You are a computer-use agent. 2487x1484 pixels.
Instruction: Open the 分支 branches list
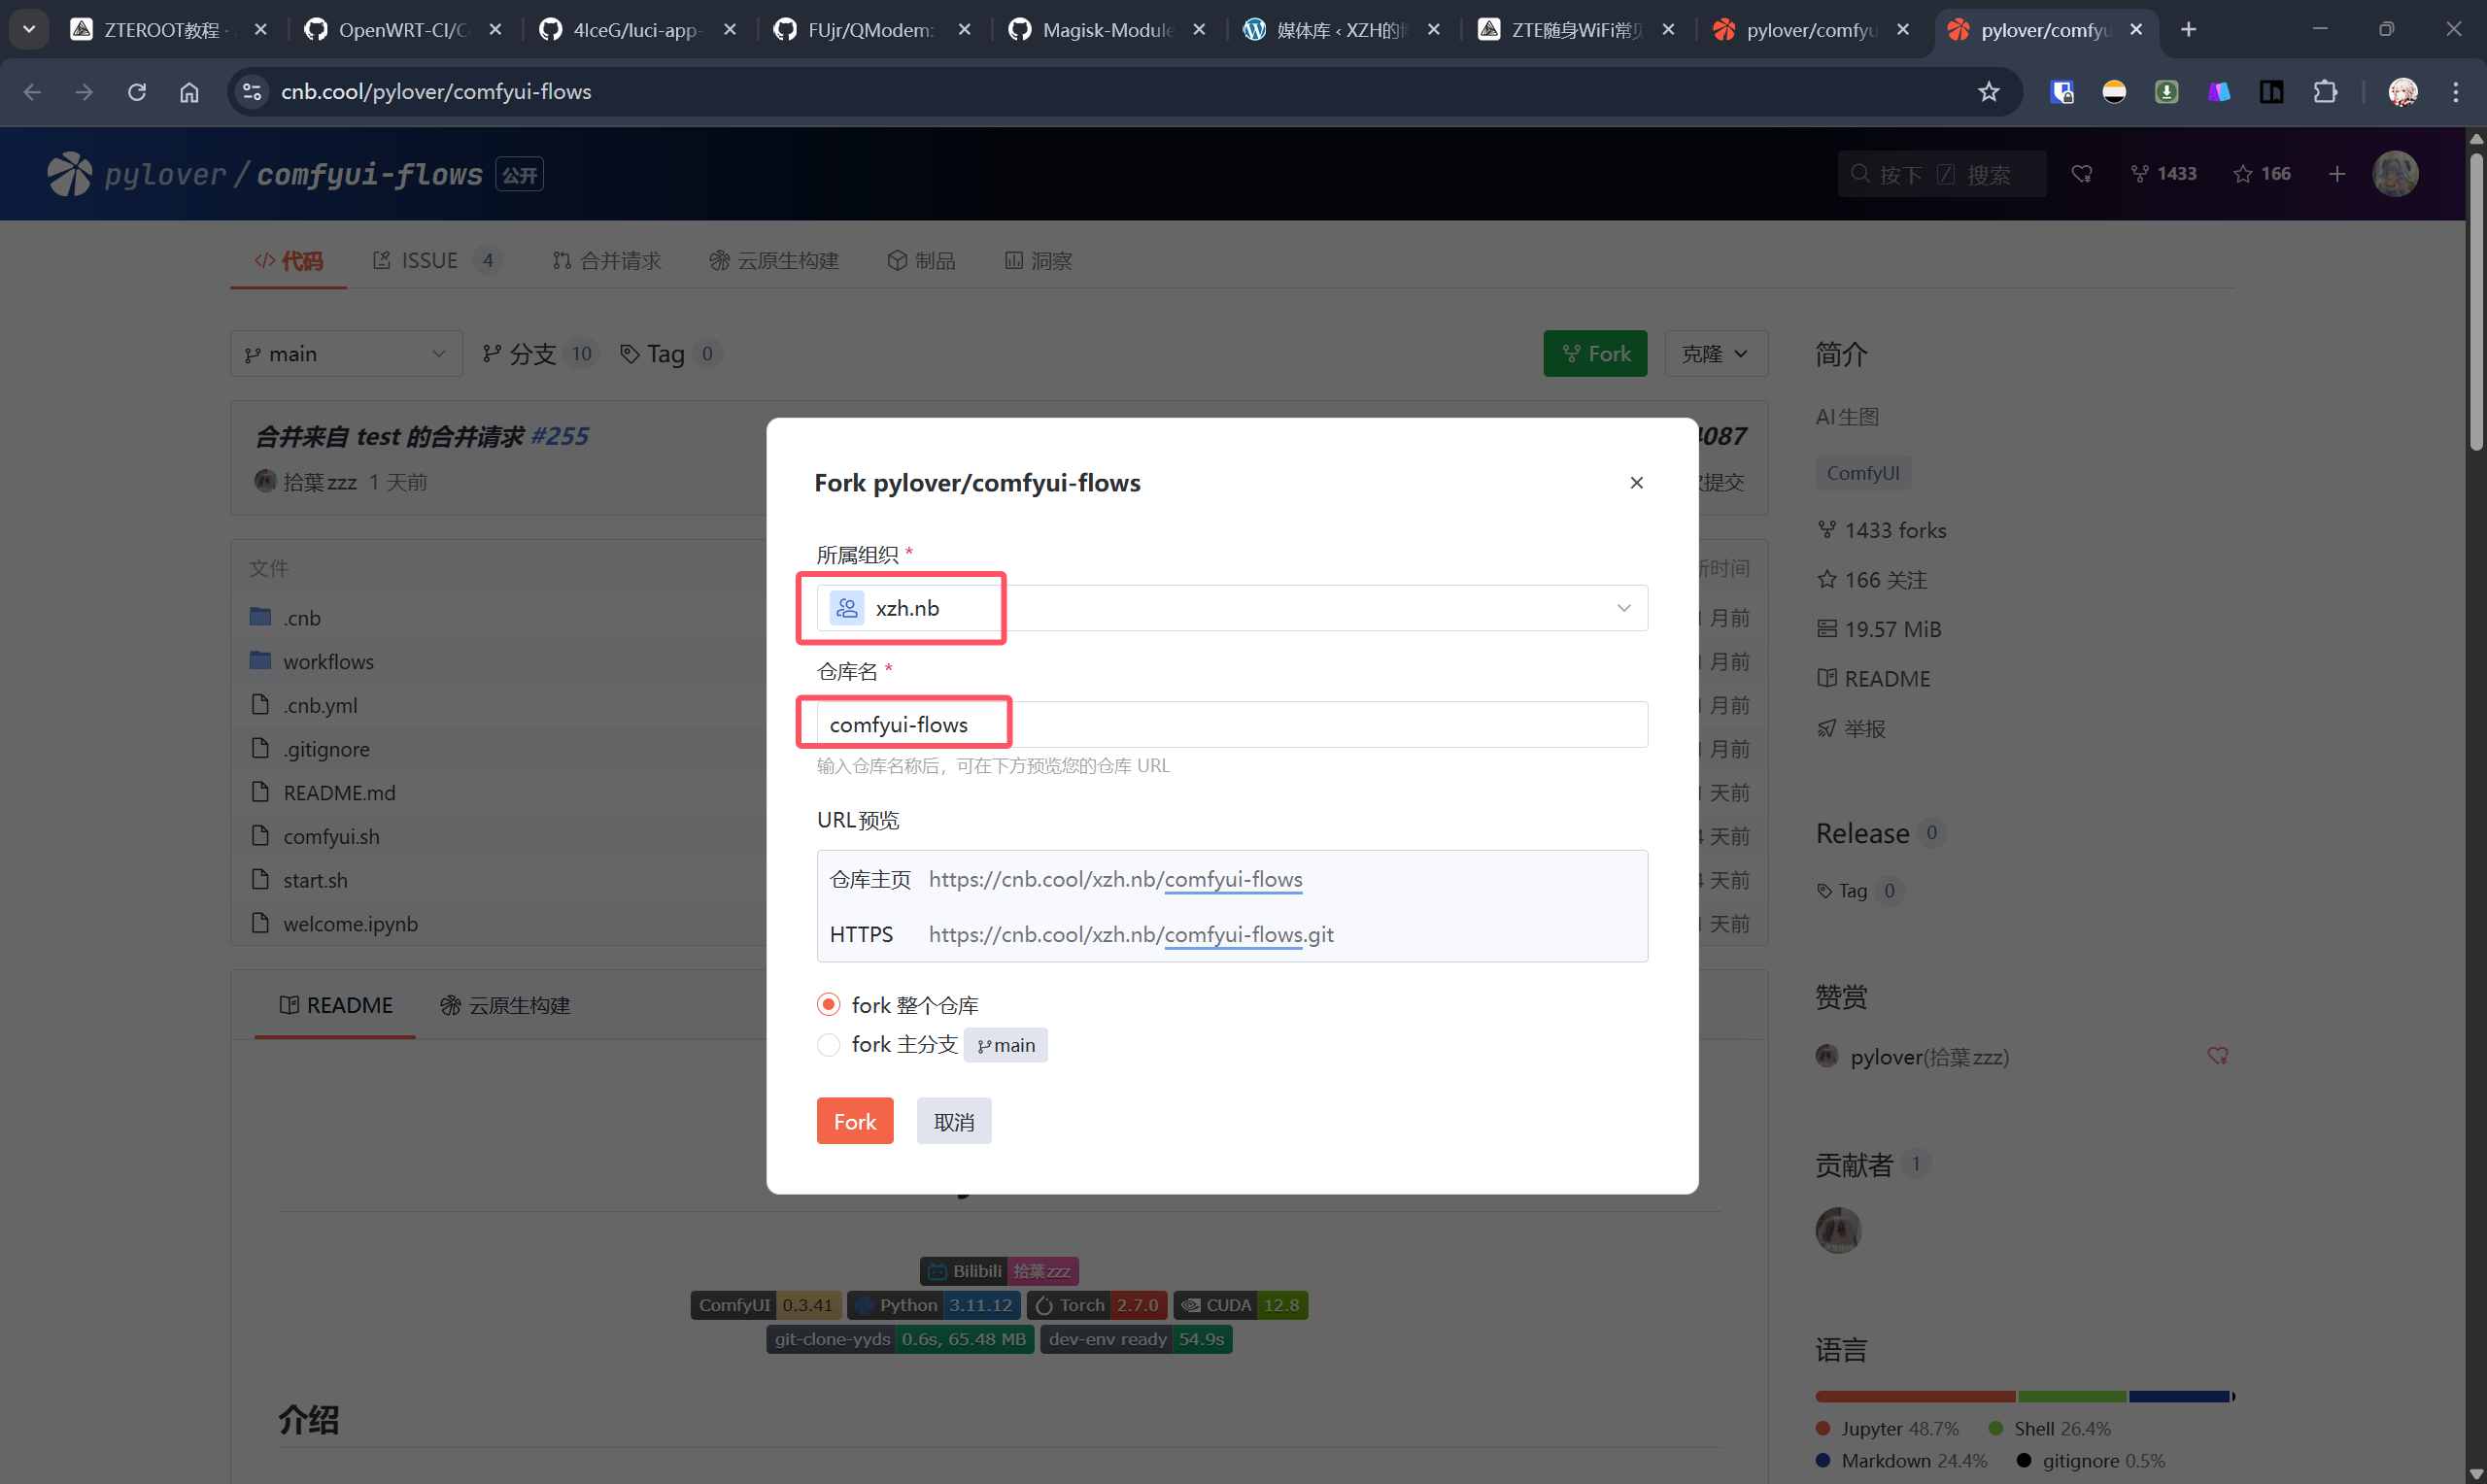pyautogui.click(x=538, y=354)
